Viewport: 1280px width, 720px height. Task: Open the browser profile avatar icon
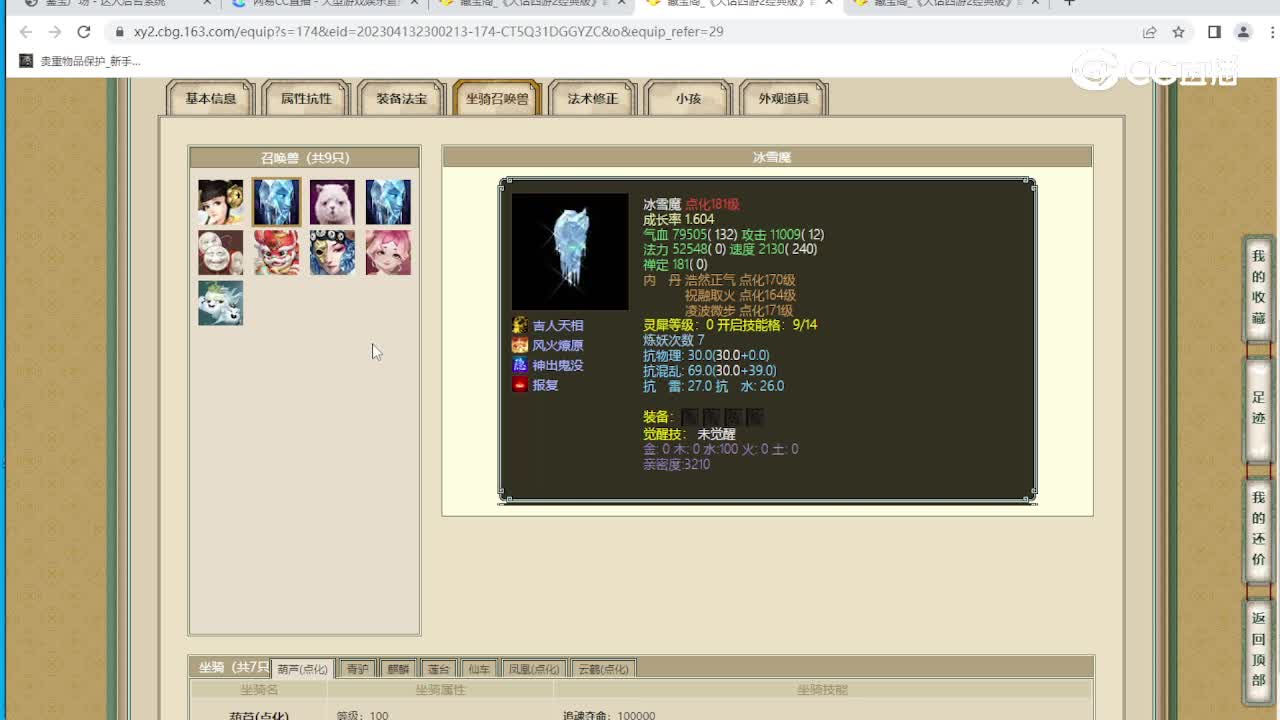1243,32
